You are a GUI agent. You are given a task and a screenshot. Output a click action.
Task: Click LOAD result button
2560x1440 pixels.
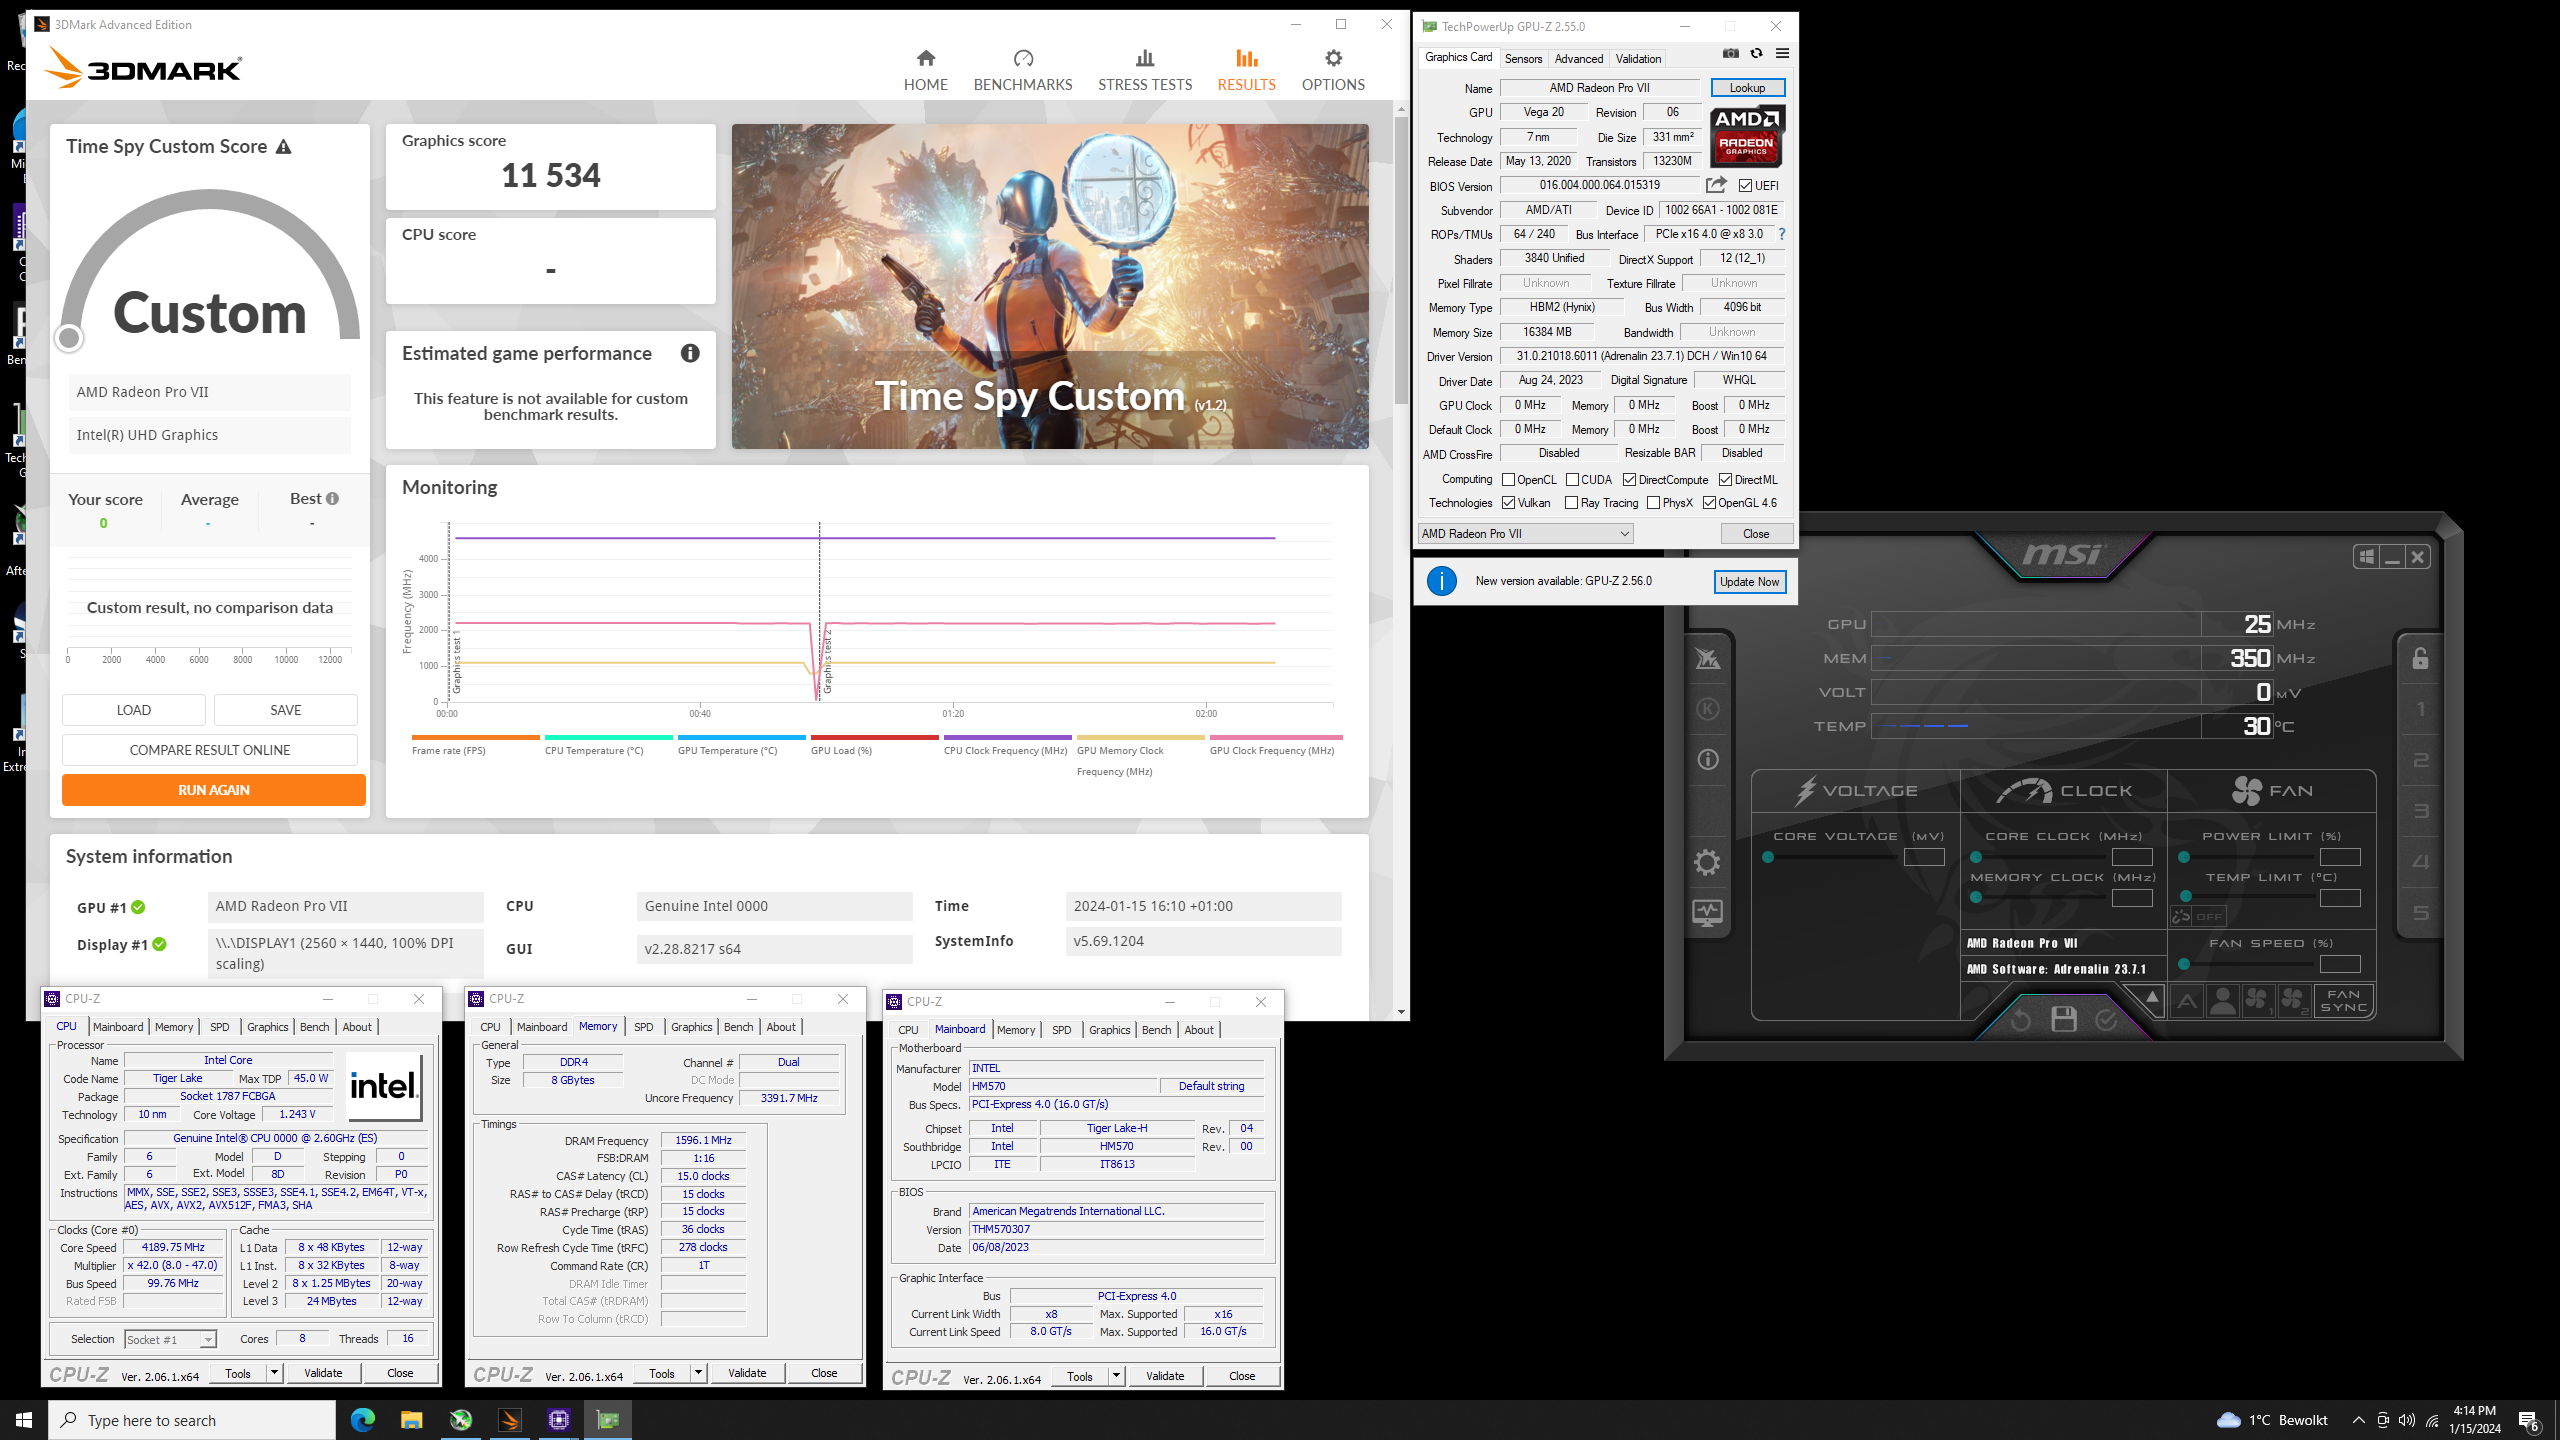(134, 710)
